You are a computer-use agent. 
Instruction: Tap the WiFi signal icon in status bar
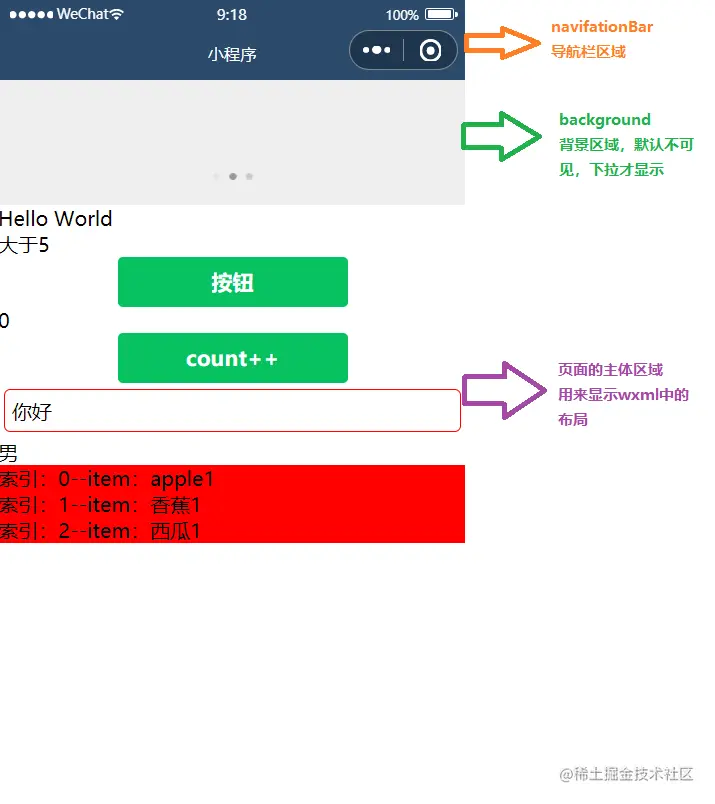pyautogui.click(x=117, y=14)
